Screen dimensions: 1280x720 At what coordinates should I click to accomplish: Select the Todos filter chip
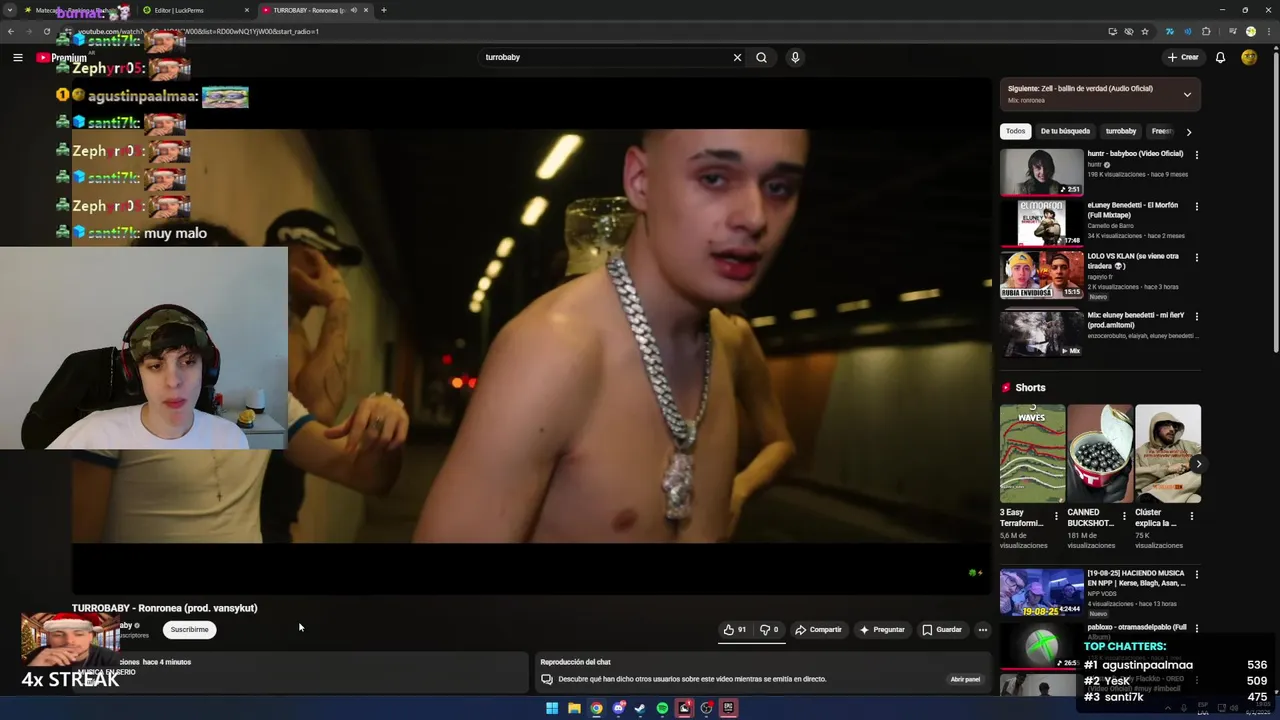(x=1015, y=131)
